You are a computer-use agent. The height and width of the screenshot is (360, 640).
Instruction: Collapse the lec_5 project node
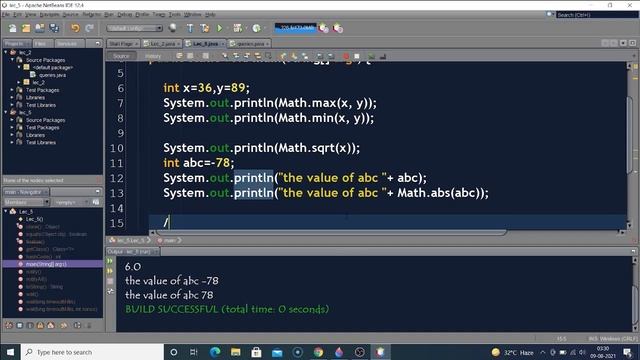click(x=6, y=112)
